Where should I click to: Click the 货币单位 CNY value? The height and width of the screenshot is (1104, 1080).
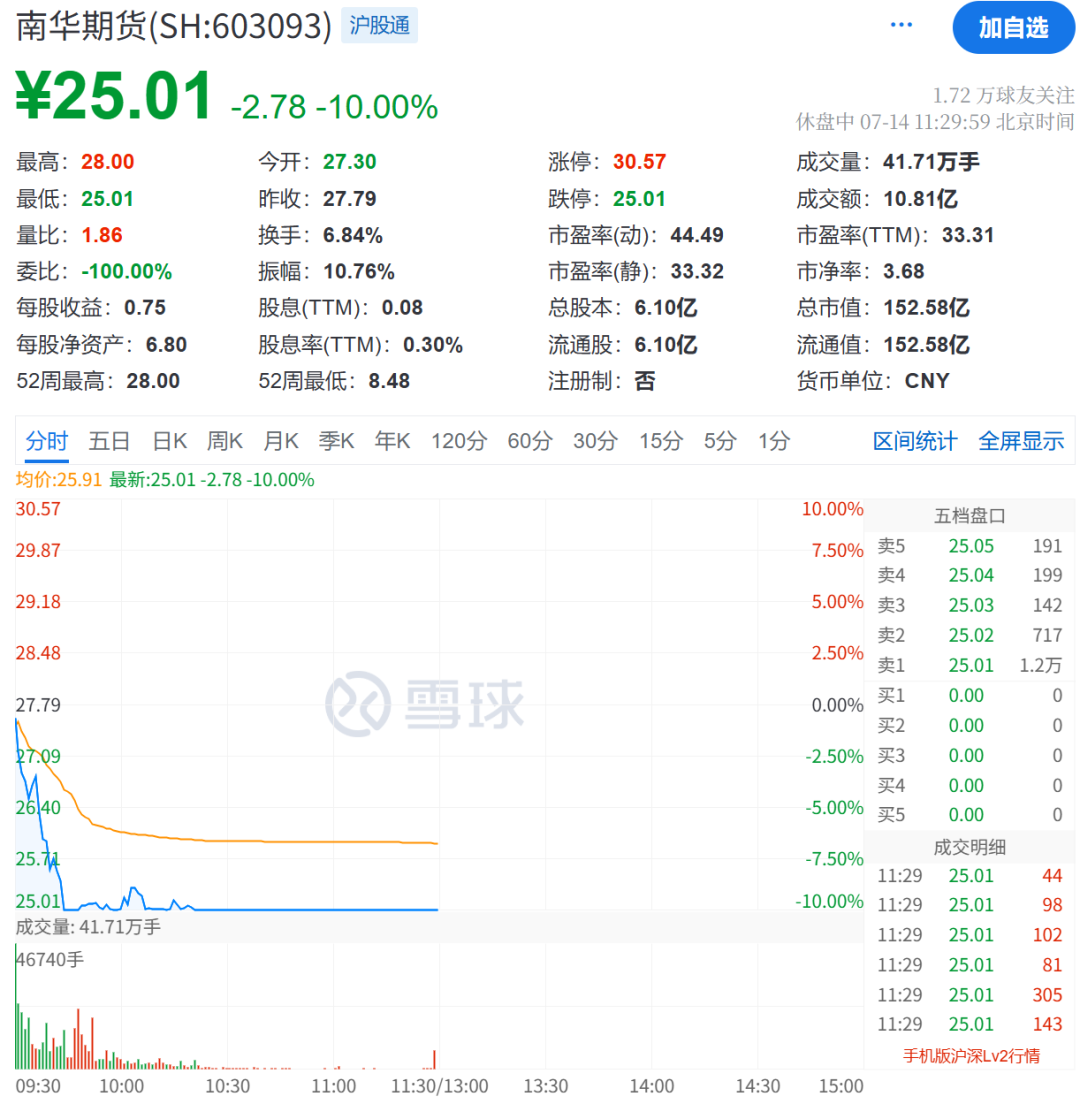(x=927, y=381)
